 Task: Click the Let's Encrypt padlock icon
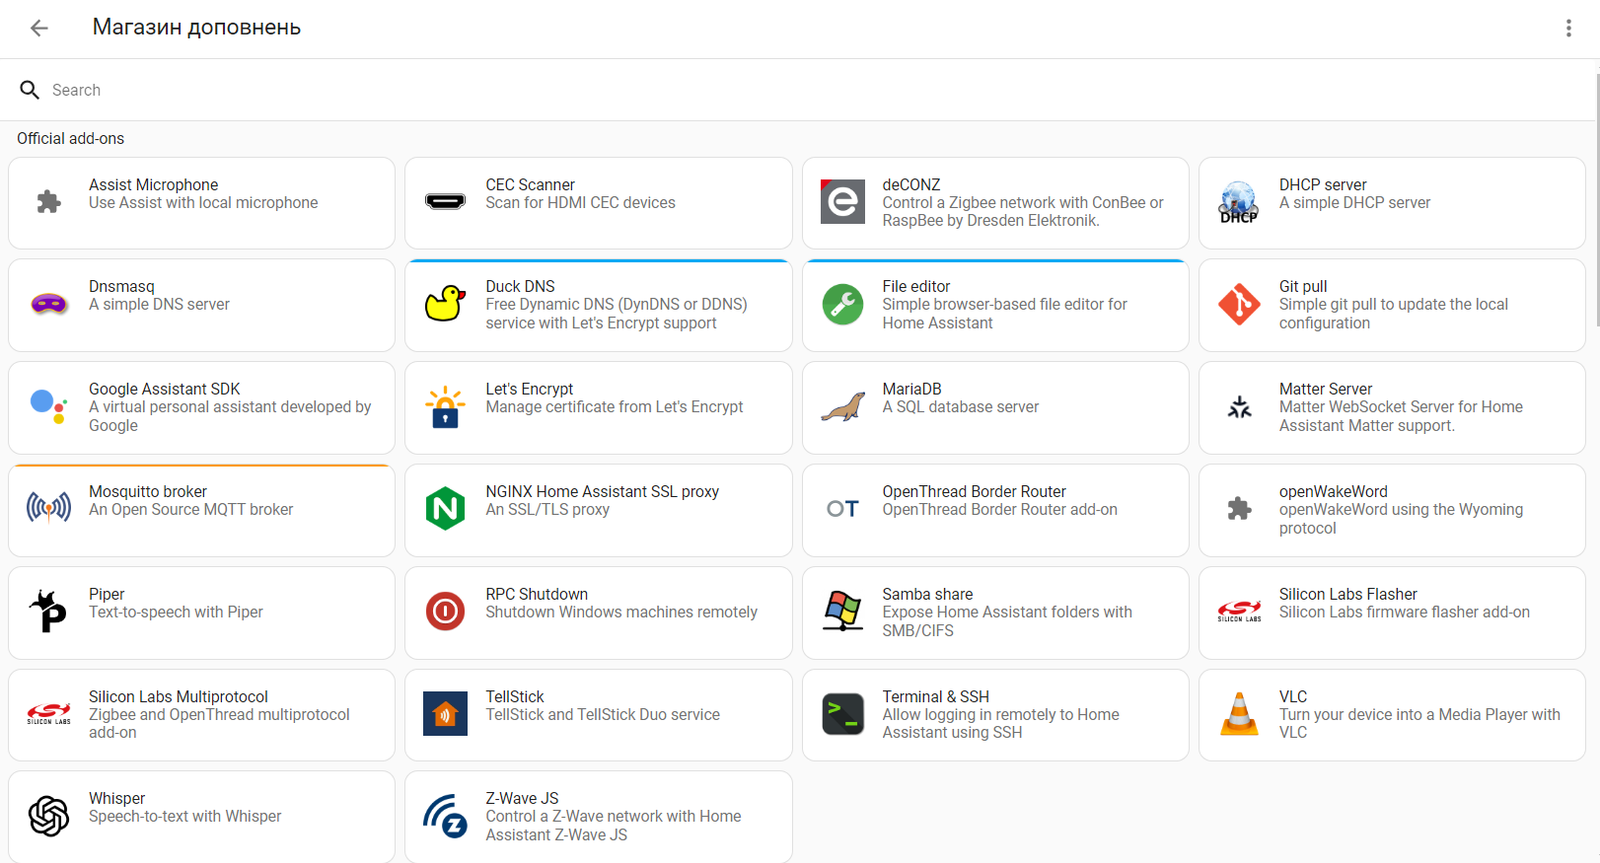[x=445, y=407]
